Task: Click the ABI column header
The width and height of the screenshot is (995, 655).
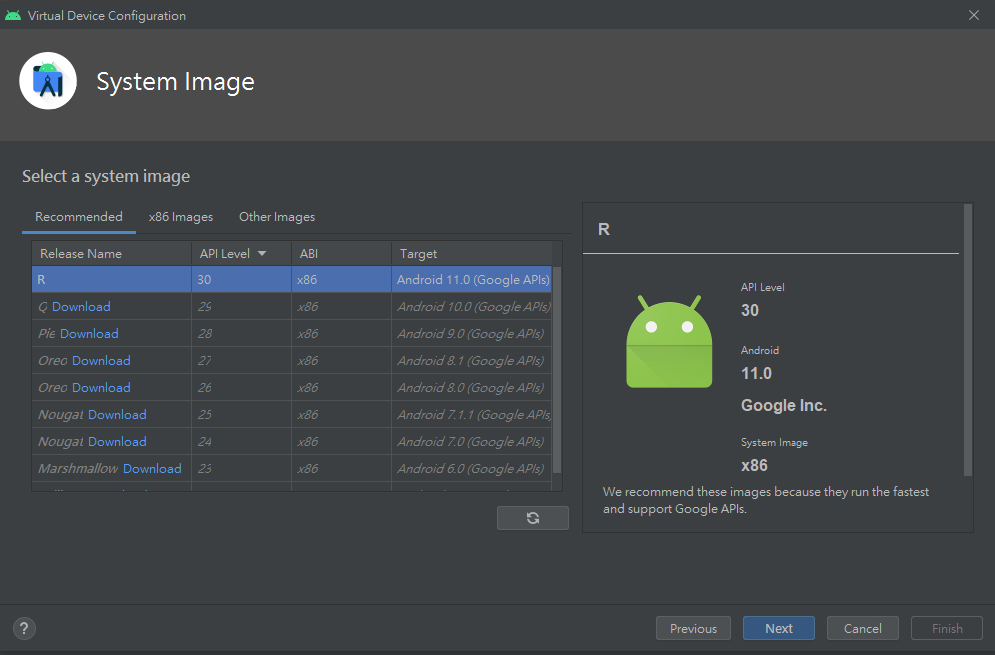Action: pyautogui.click(x=341, y=253)
